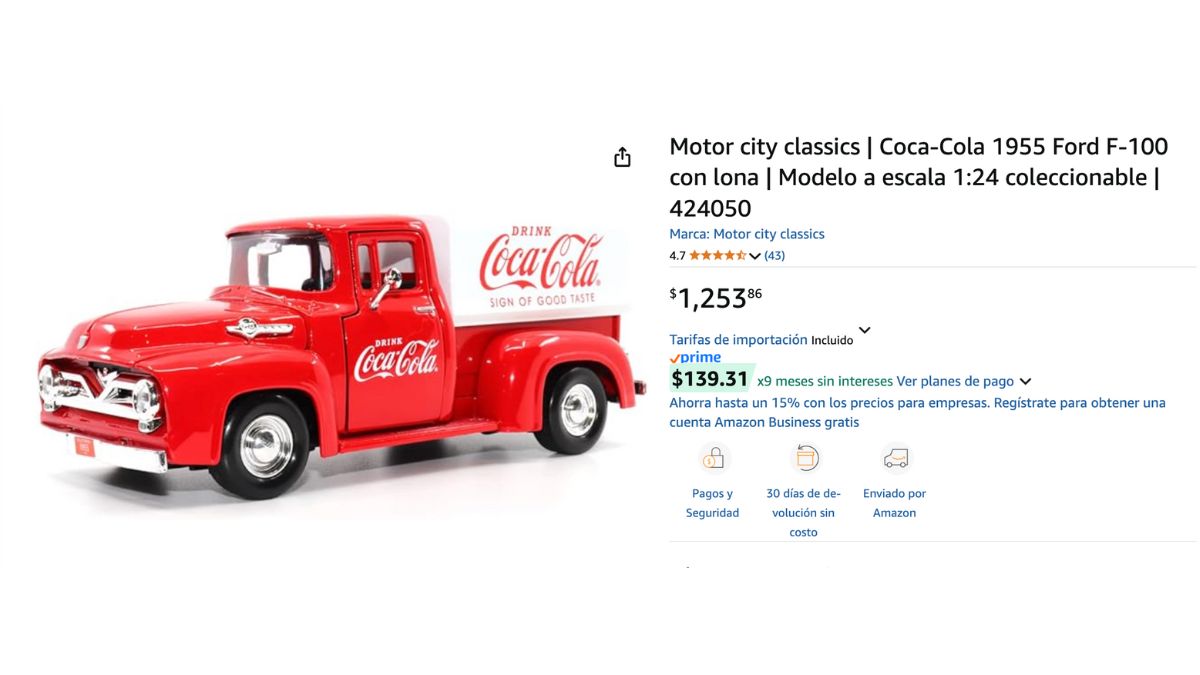1200x675 pixels.
Task: Open the Marca: Motor city classics link
Action: coord(747,234)
